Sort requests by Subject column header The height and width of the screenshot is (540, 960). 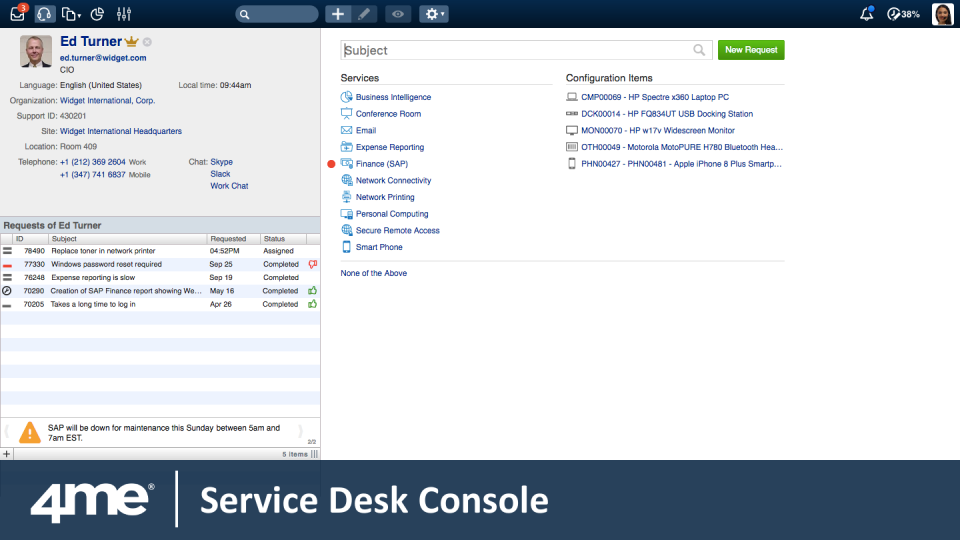coord(127,239)
